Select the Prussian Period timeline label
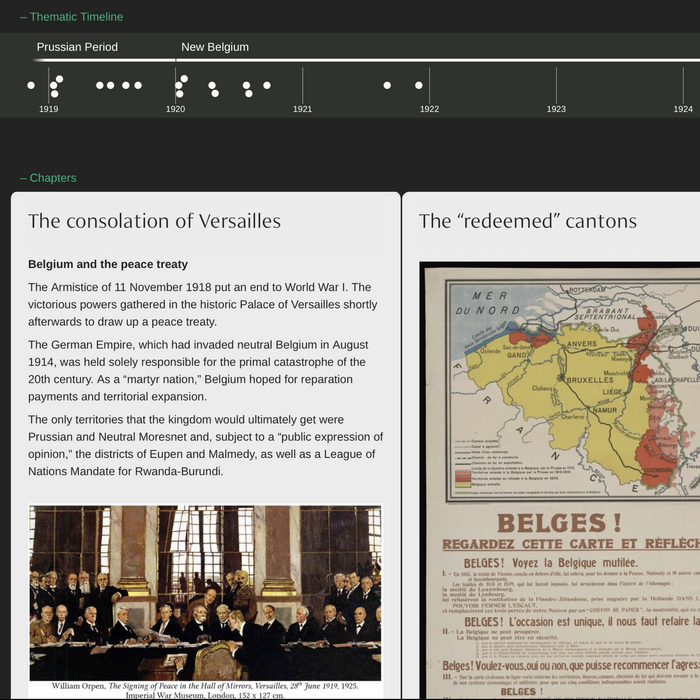The width and height of the screenshot is (700, 700). coord(77,47)
